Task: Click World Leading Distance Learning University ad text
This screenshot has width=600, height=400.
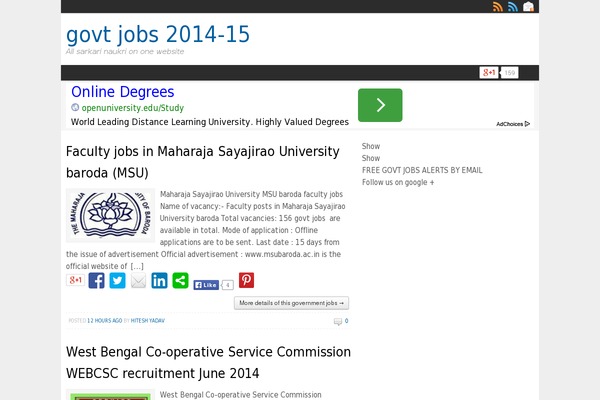Action: [x=210, y=122]
